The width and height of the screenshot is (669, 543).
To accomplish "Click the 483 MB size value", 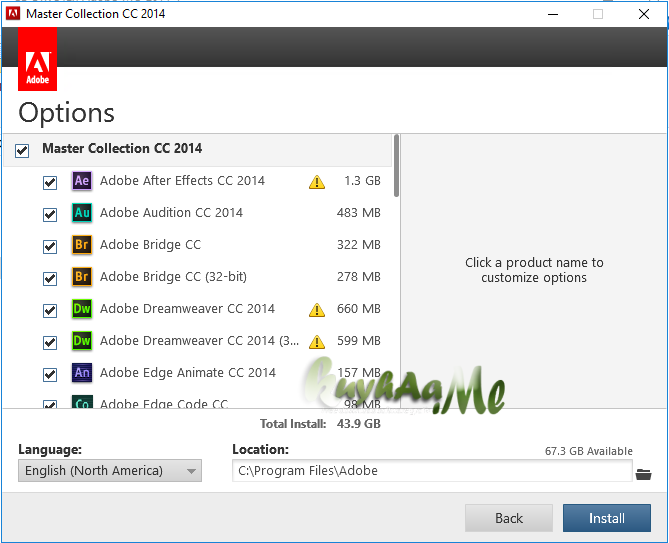I will (x=358, y=212).
